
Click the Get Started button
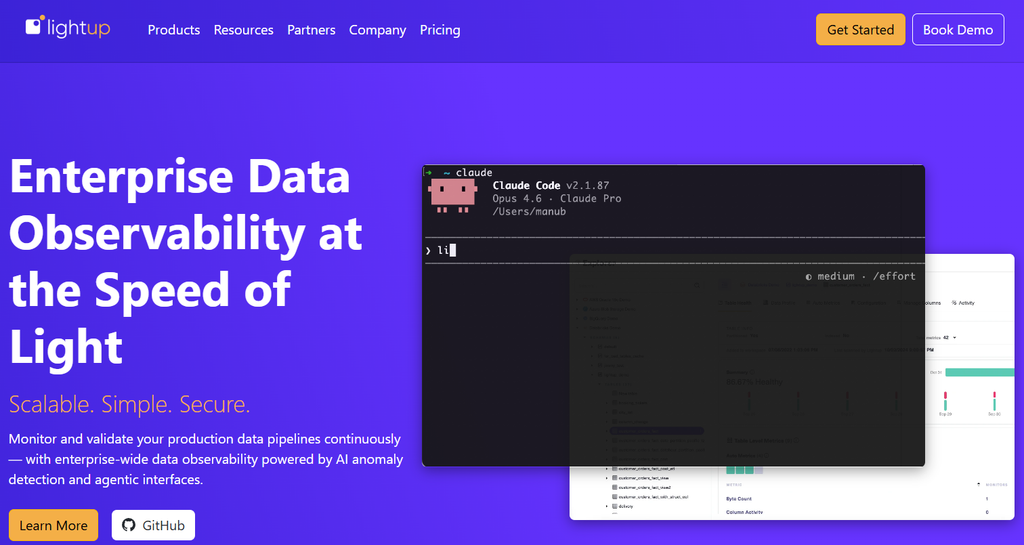(860, 29)
